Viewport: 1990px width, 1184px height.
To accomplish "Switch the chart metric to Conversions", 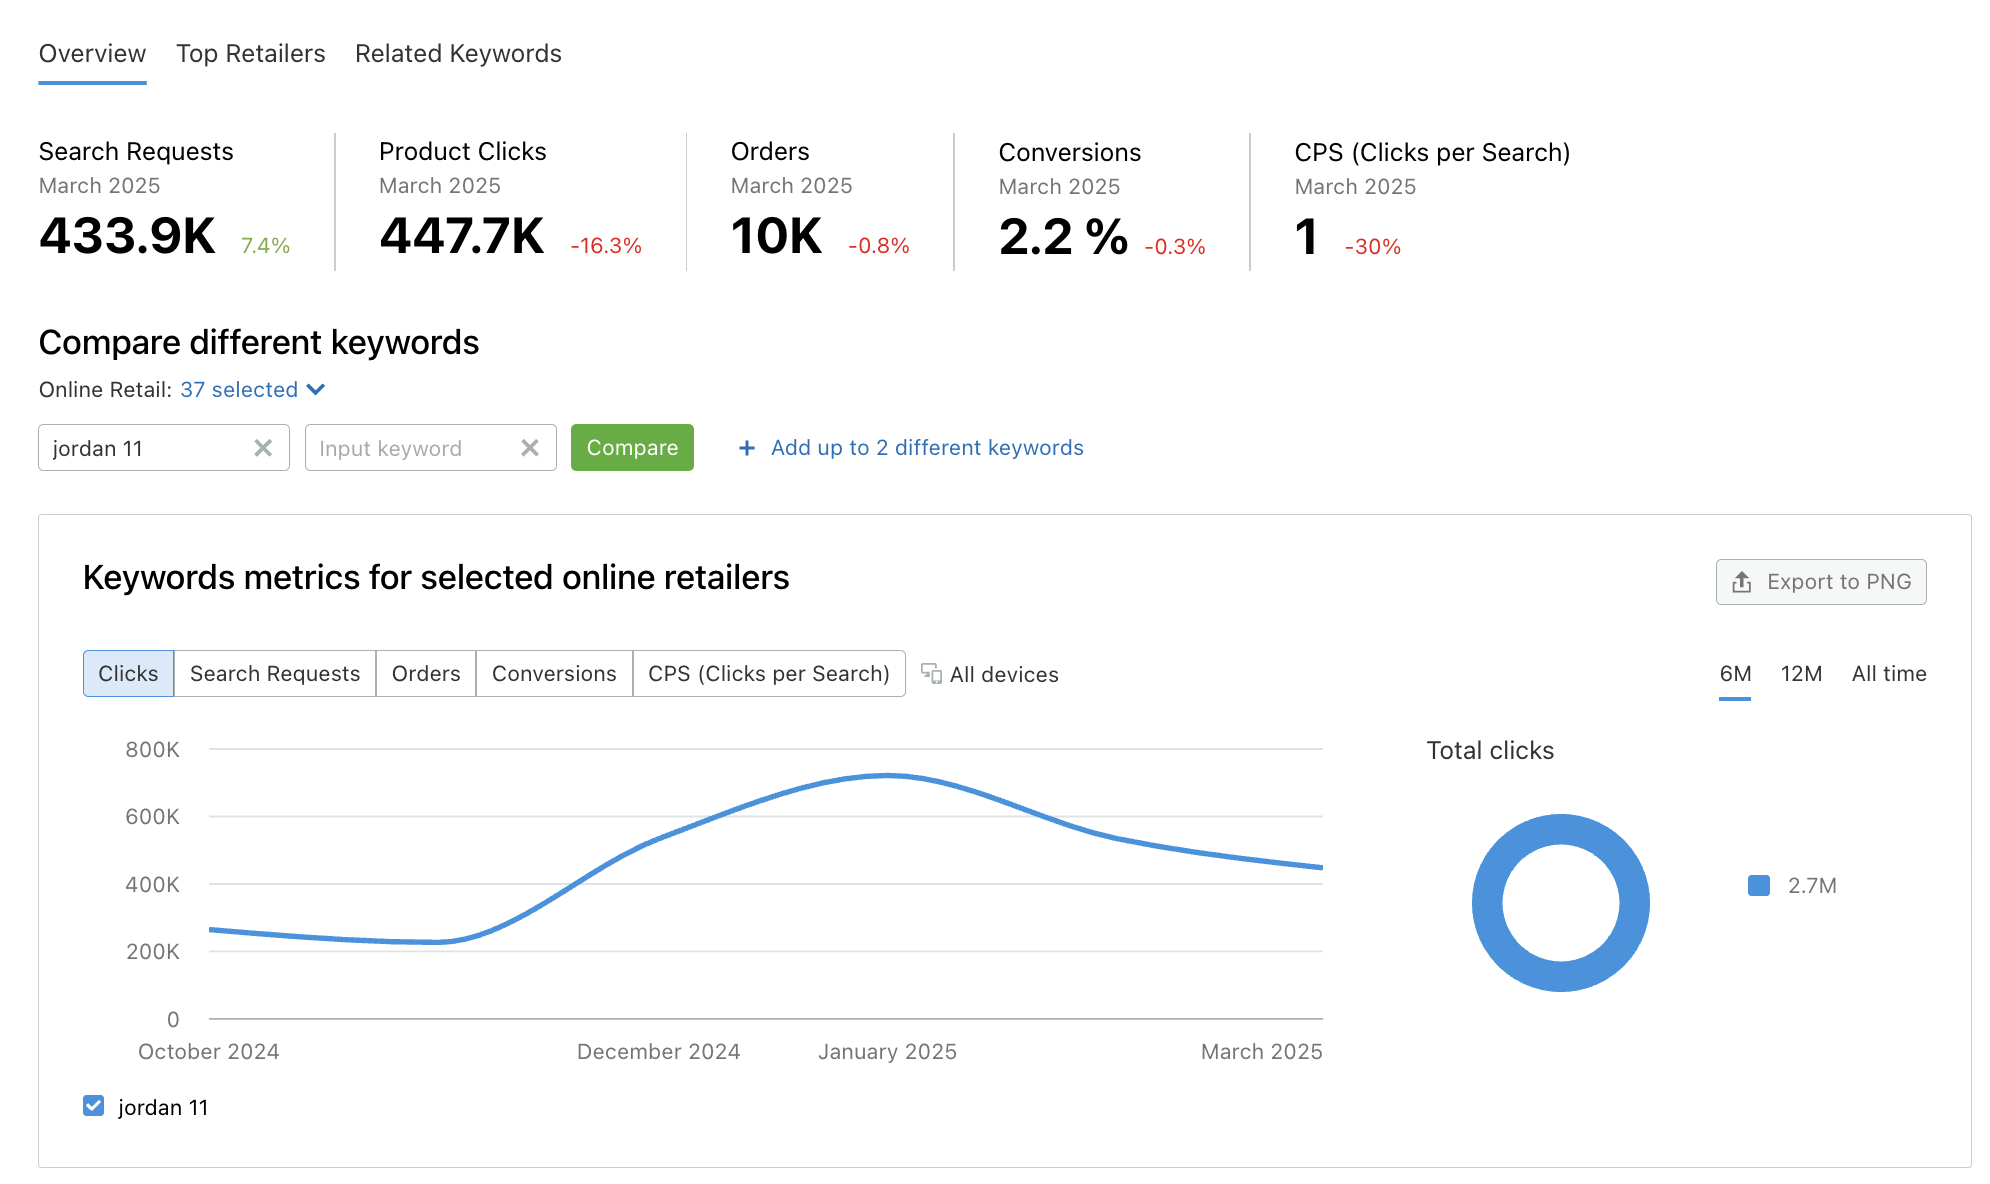I will [x=553, y=673].
